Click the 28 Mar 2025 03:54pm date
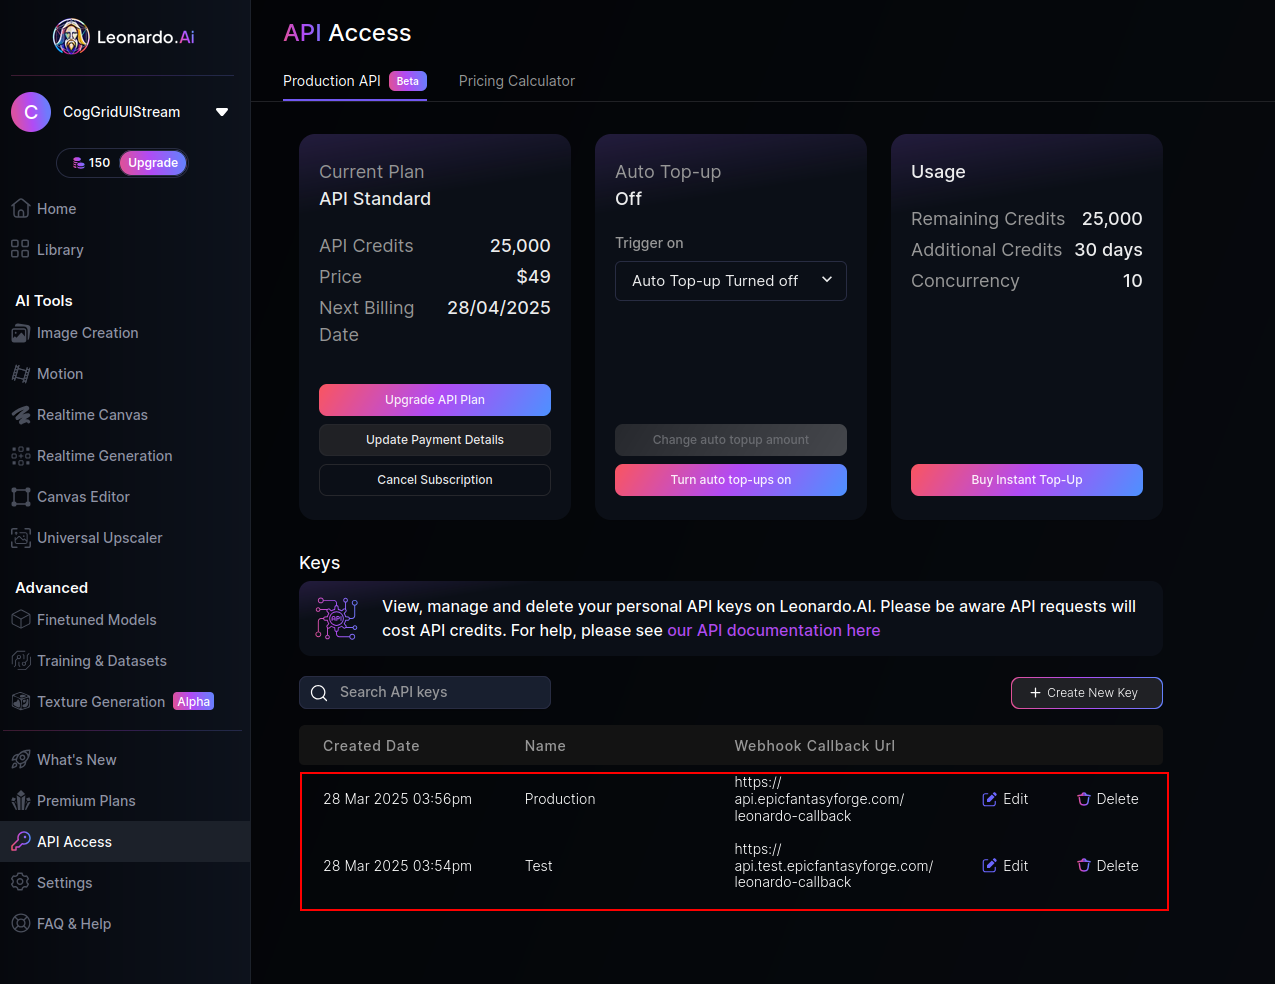Screen dimensions: 1275x984 point(398,866)
